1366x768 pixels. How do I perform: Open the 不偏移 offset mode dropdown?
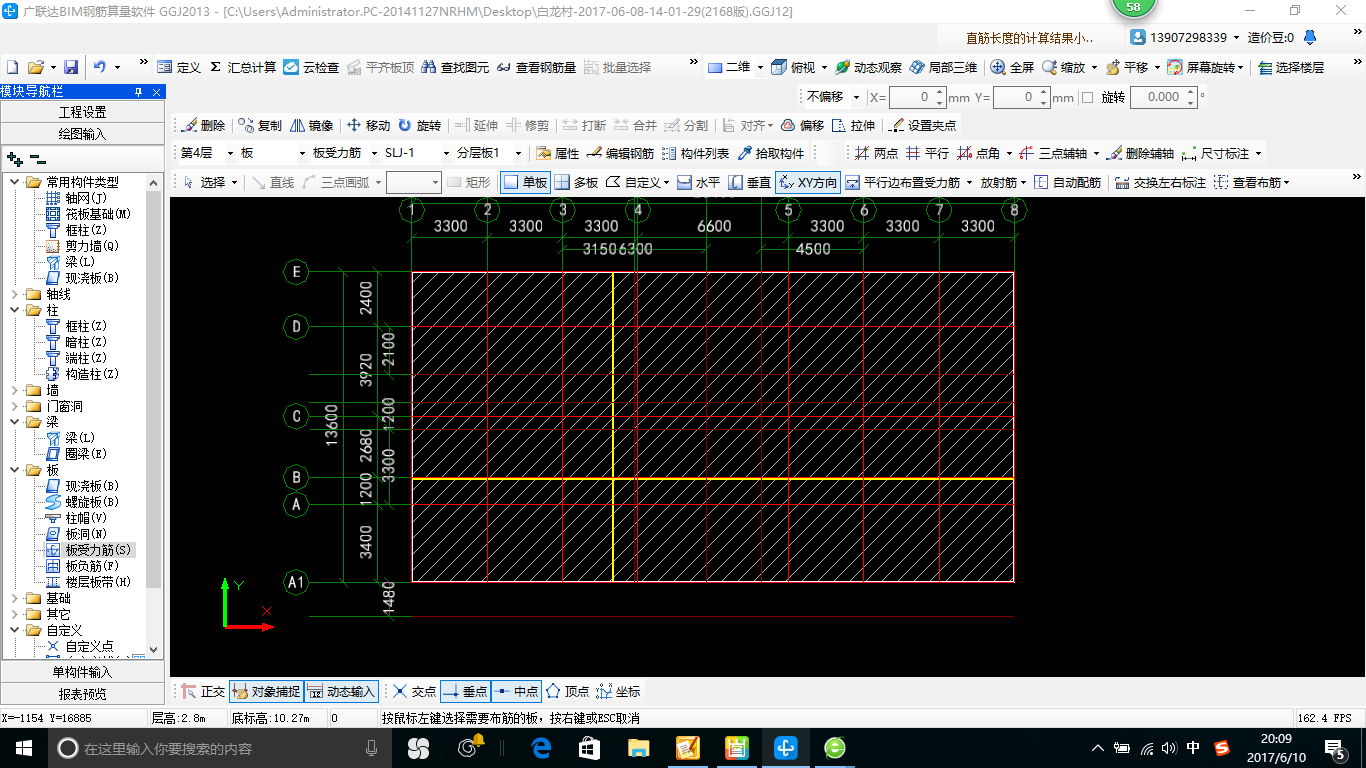857,98
